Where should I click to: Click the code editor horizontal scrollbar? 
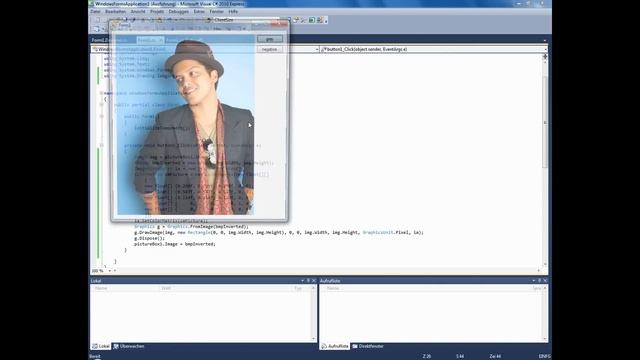(327, 271)
